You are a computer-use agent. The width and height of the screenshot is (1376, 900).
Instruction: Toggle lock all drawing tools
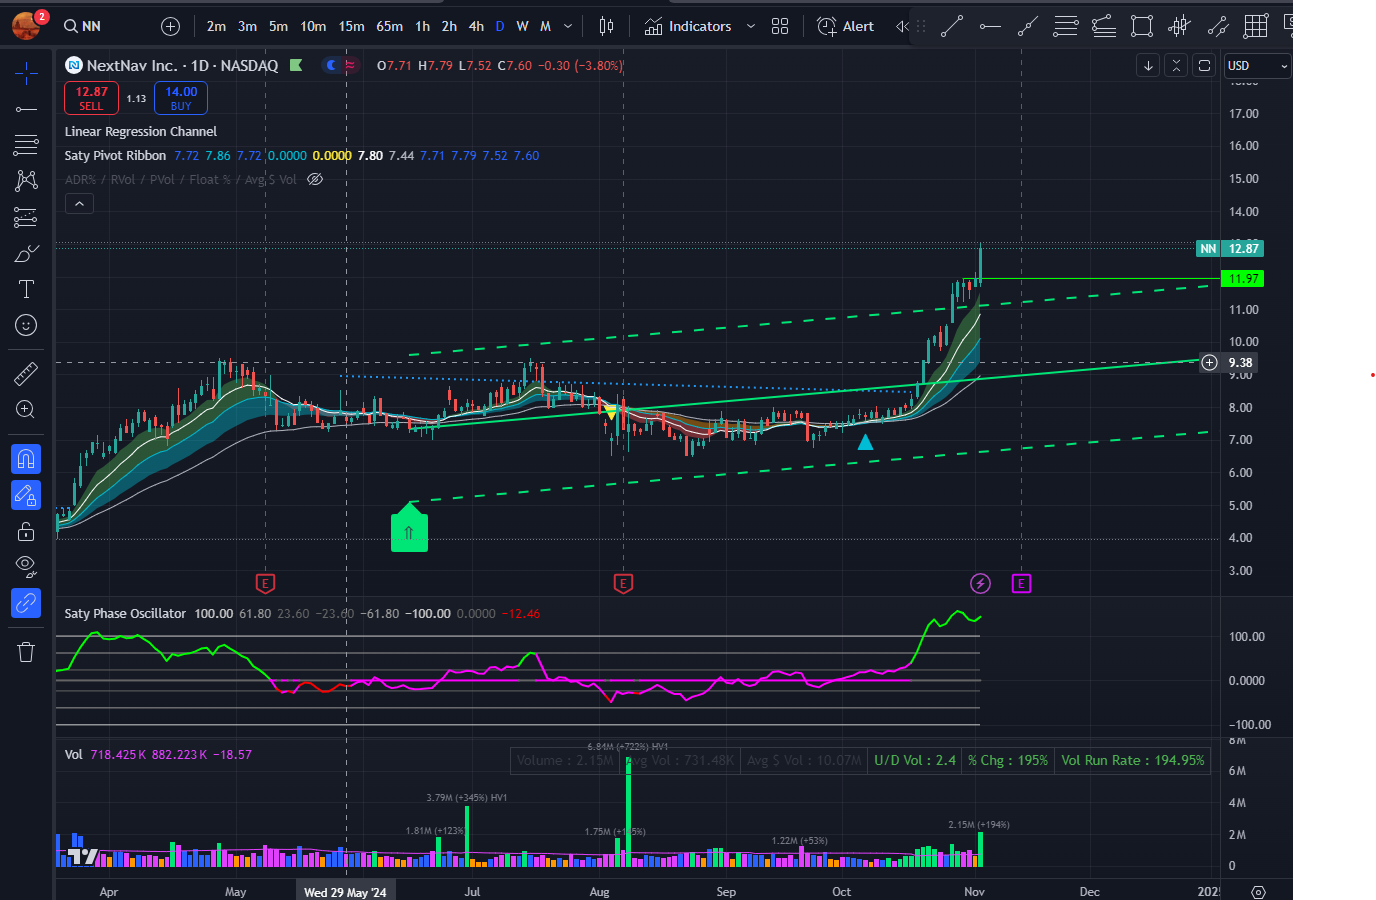click(26, 531)
